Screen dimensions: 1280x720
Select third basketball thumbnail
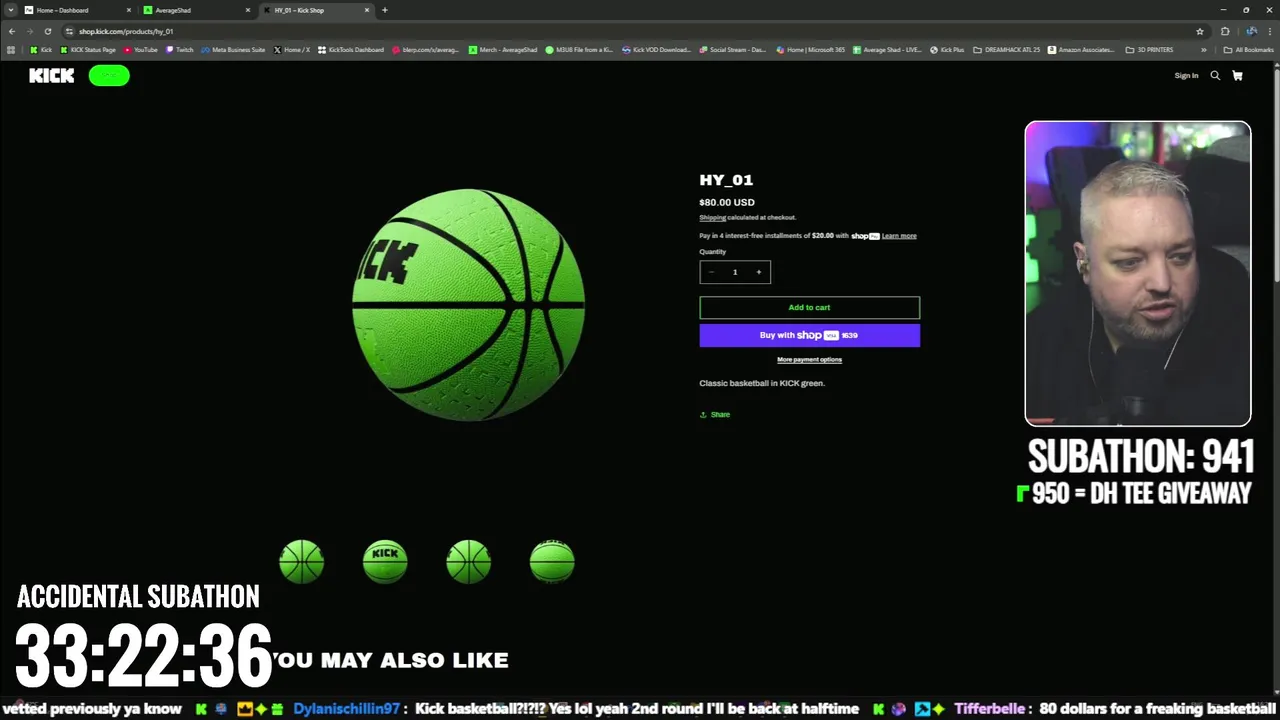click(469, 561)
